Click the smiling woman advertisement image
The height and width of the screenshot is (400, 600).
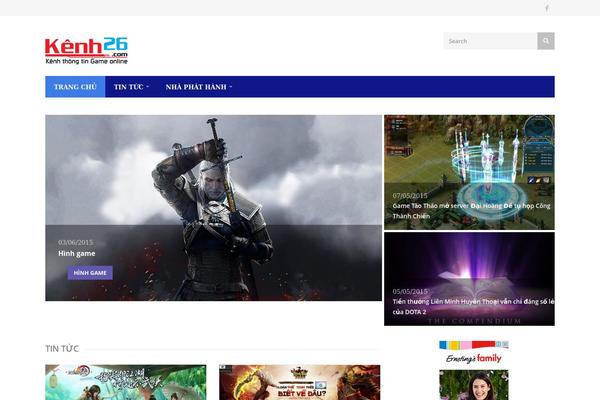[474, 385]
